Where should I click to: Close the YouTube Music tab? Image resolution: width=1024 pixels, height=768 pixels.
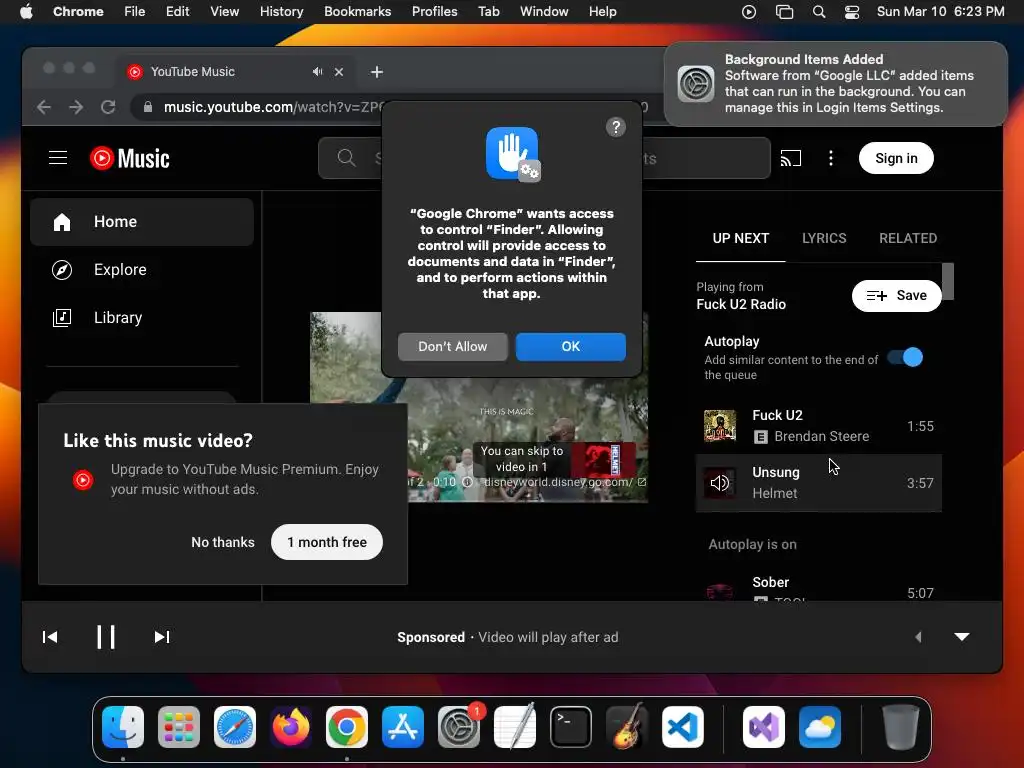[x=339, y=72]
